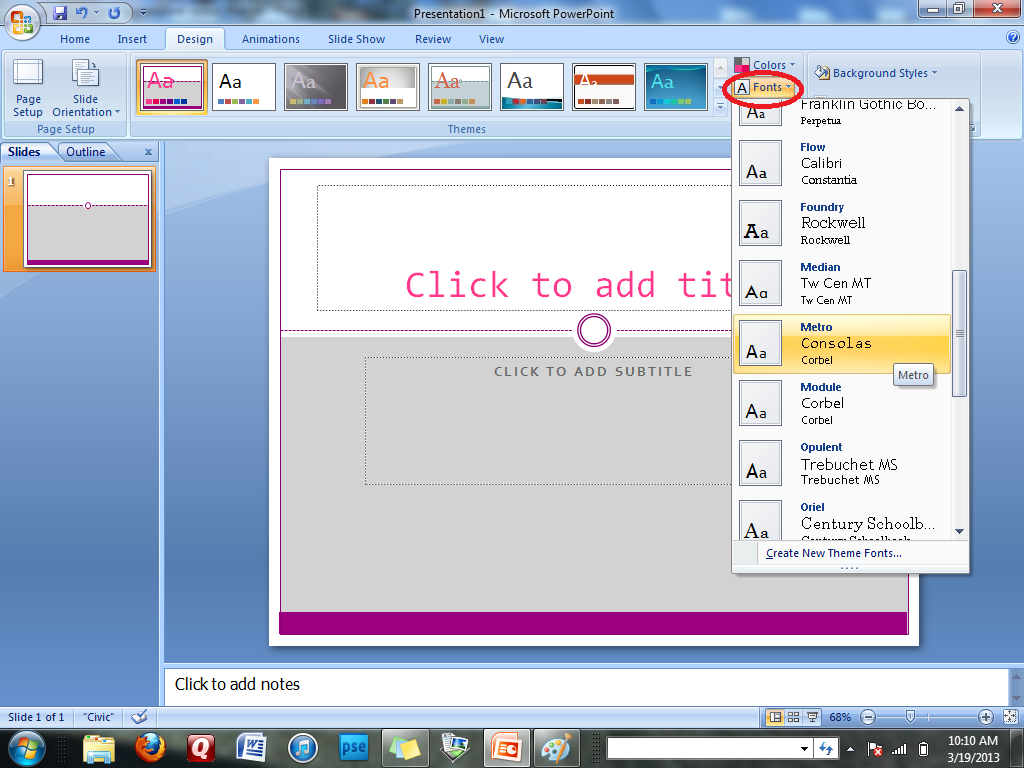Open the View ribbon tab
The image size is (1024, 768).
[x=491, y=39]
